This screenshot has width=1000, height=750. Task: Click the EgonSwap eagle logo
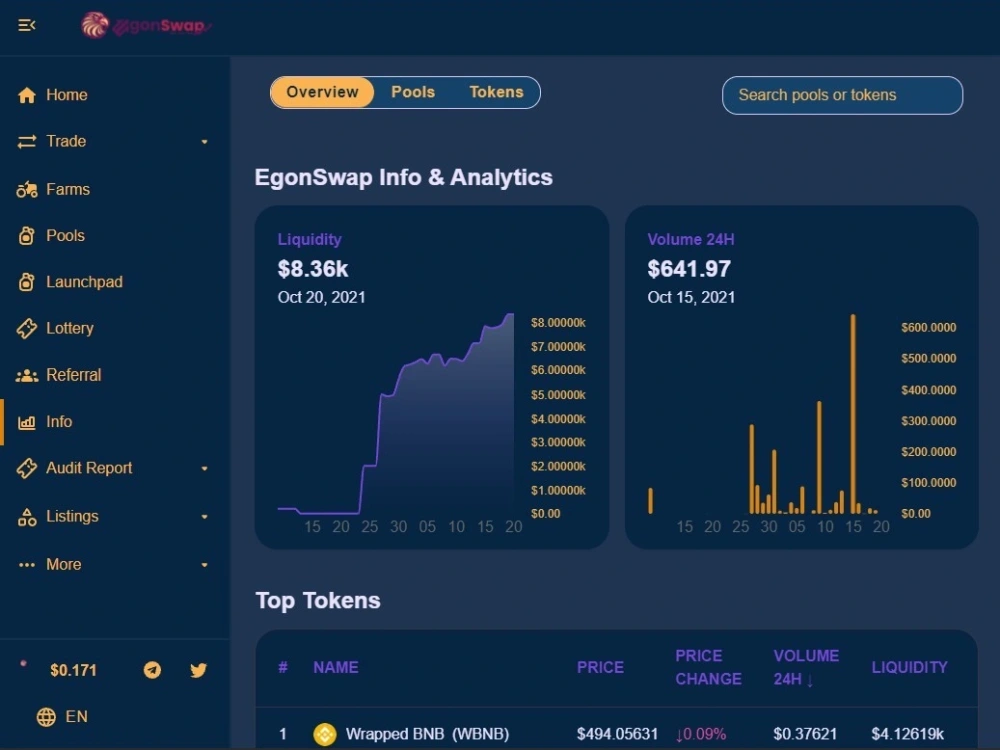pyautogui.click(x=95, y=25)
